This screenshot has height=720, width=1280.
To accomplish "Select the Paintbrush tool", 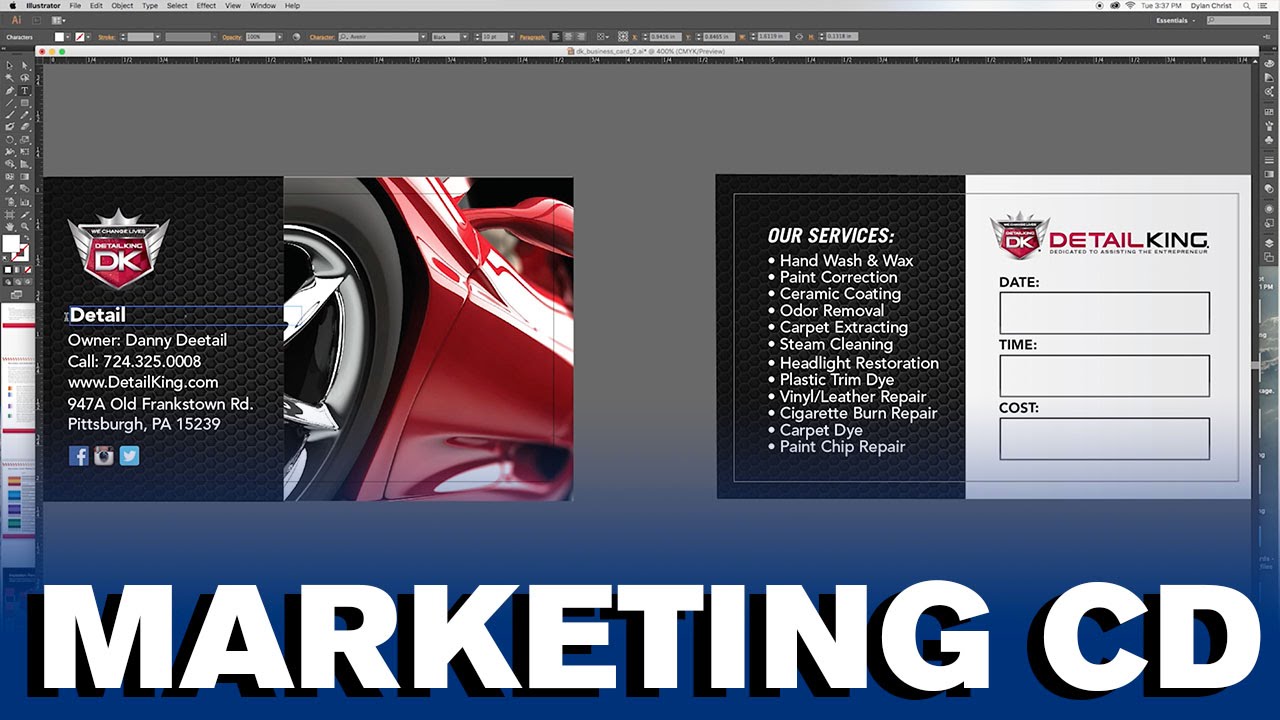I will pyautogui.click(x=10, y=114).
